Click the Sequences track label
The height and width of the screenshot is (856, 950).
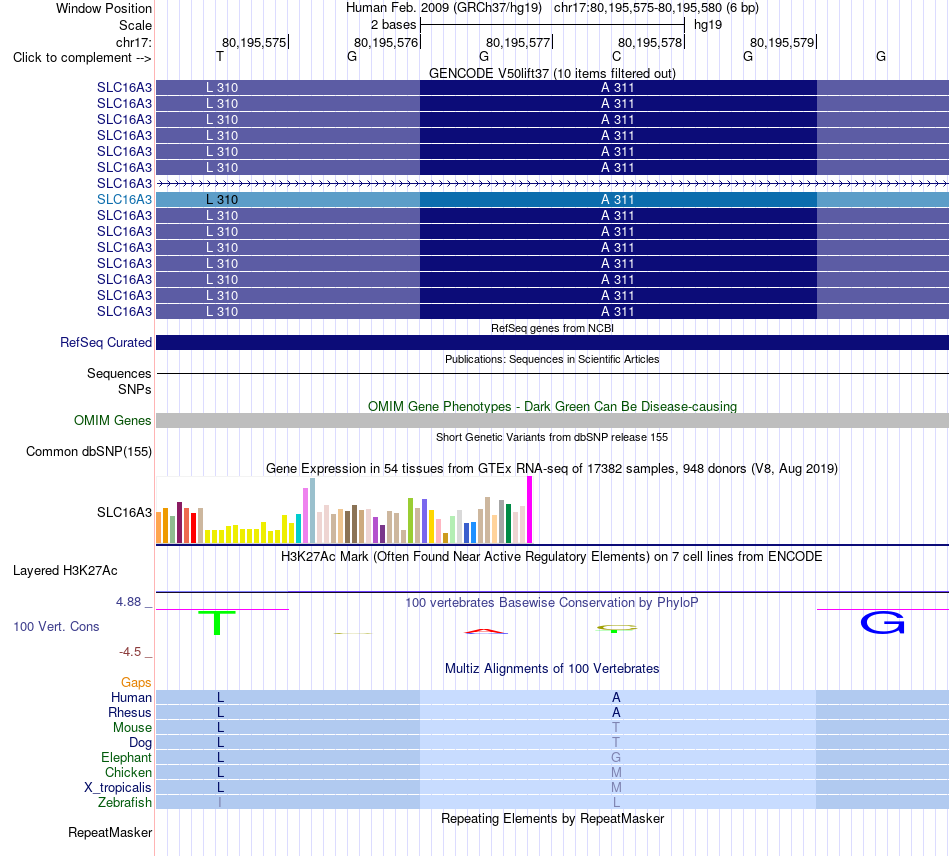pyautogui.click(x=119, y=373)
